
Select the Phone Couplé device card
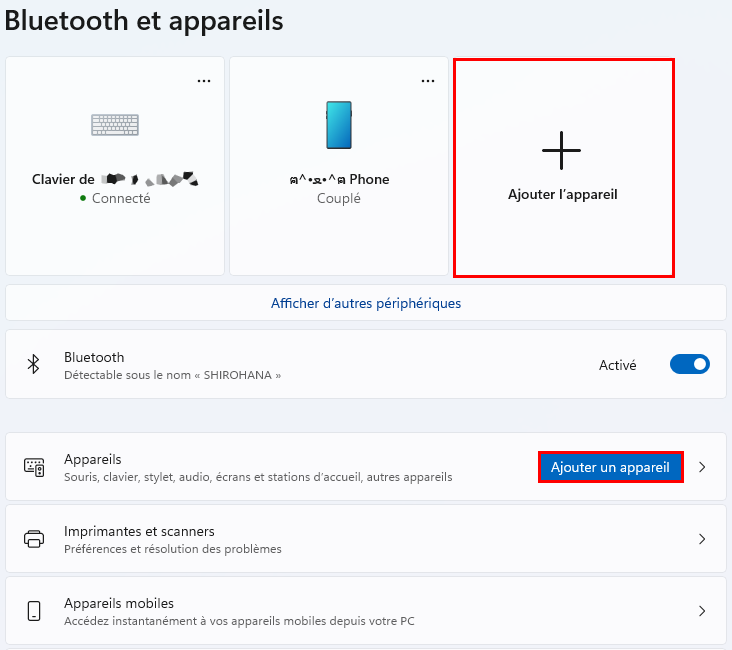[x=339, y=166]
